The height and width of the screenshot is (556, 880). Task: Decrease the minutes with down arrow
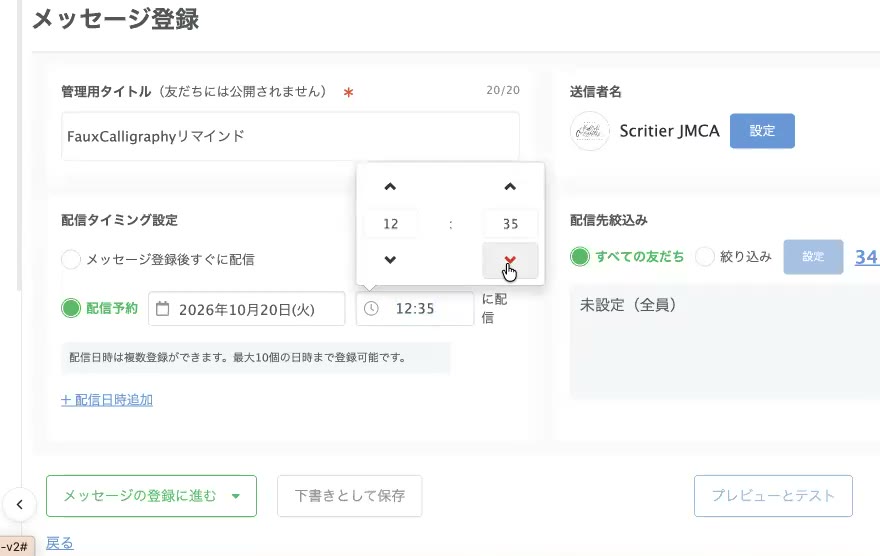pos(510,260)
